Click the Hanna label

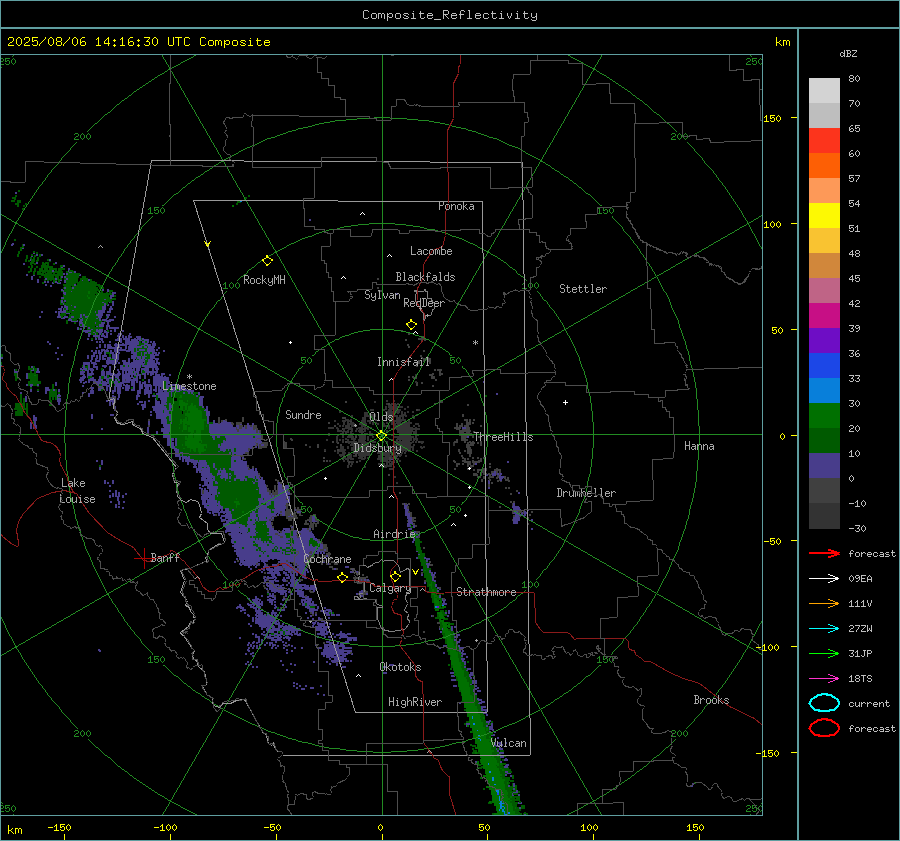(699, 446)
